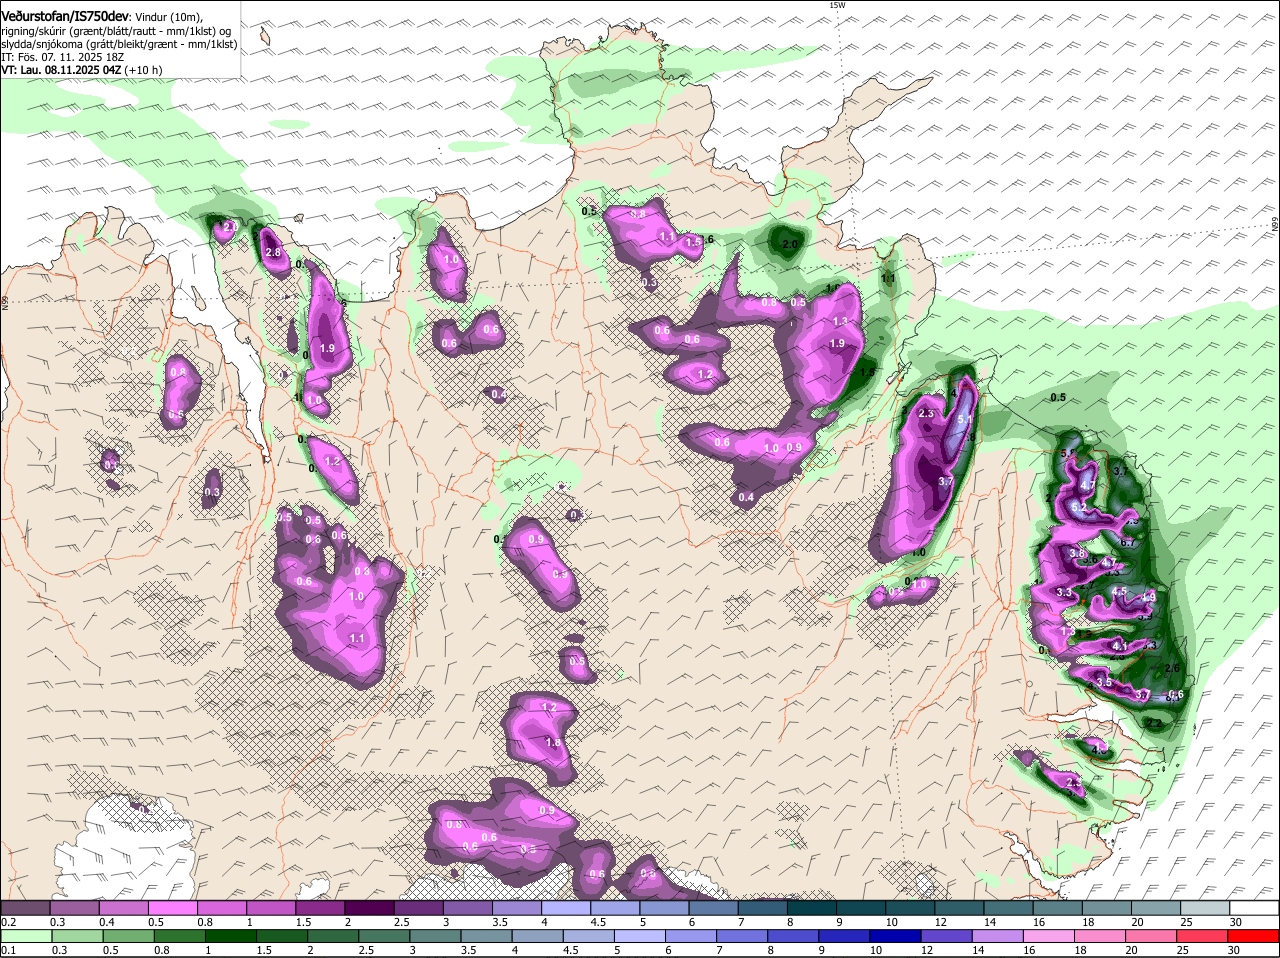1280x958 pixels.
Task: Click the 2.2 value near the southeast coast
Action: [x=1152, y=723]
